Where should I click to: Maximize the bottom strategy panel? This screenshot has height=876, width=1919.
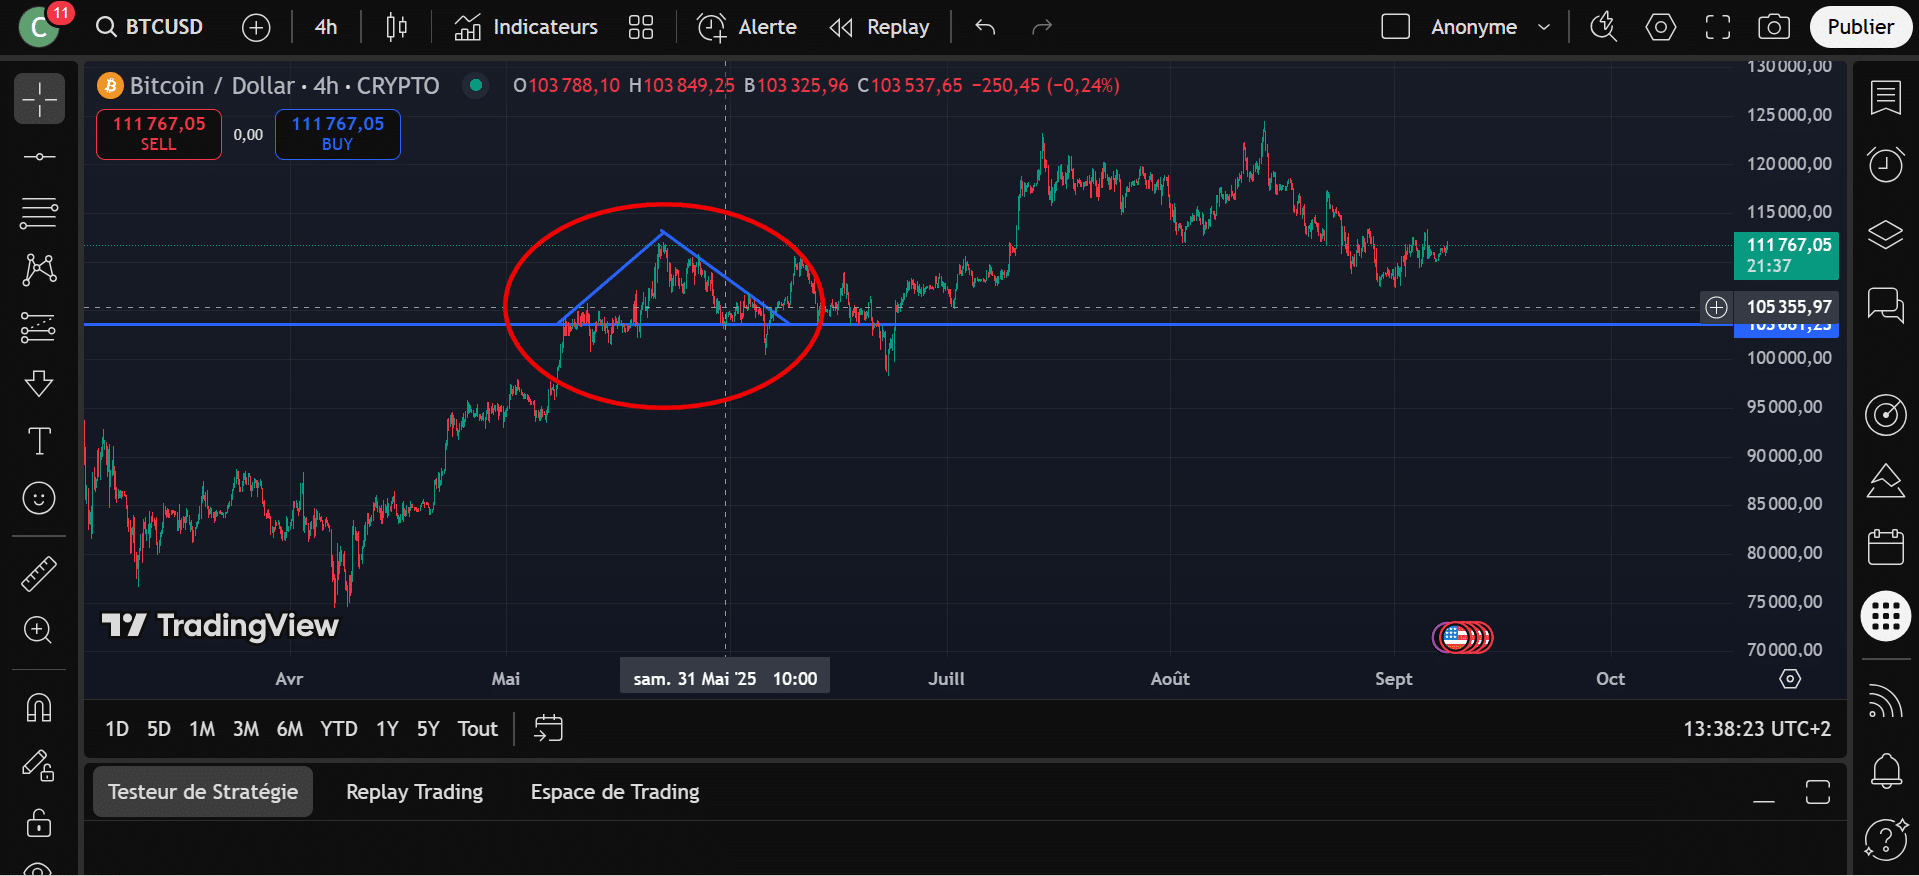(1817, 792)
